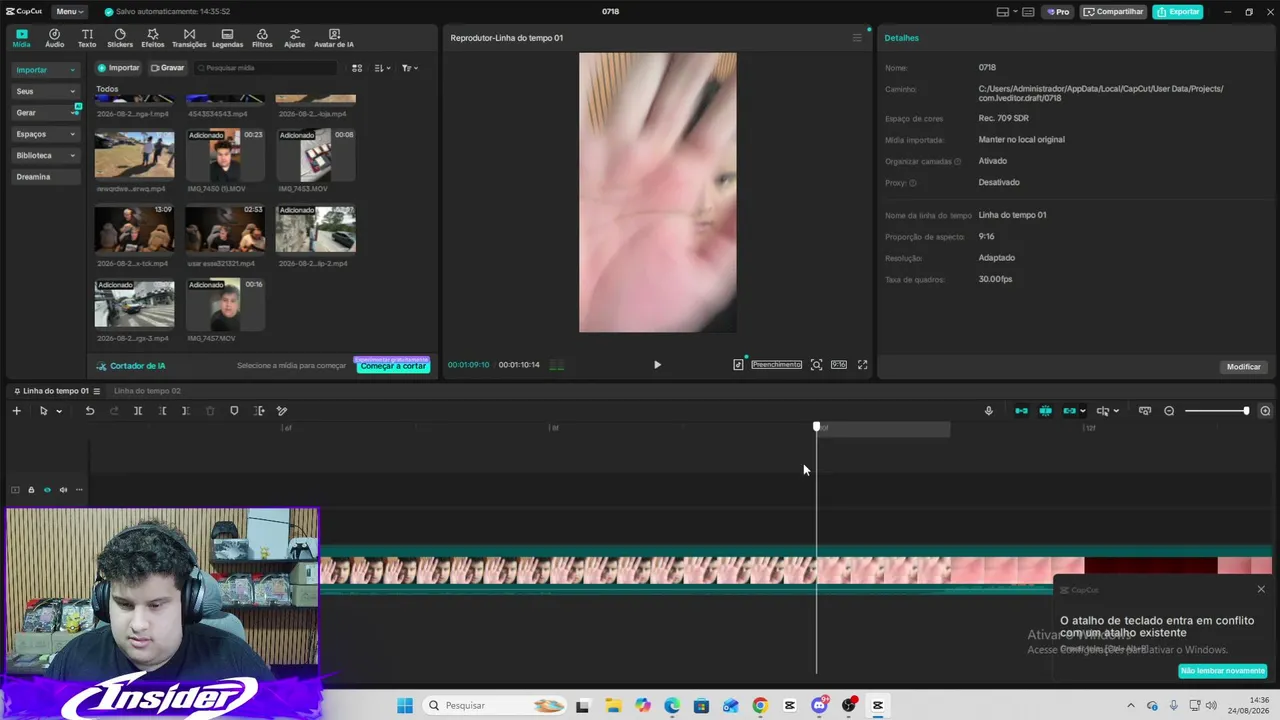
Task: Open the media sort options dropdown
Action: [x=383, y=68]
